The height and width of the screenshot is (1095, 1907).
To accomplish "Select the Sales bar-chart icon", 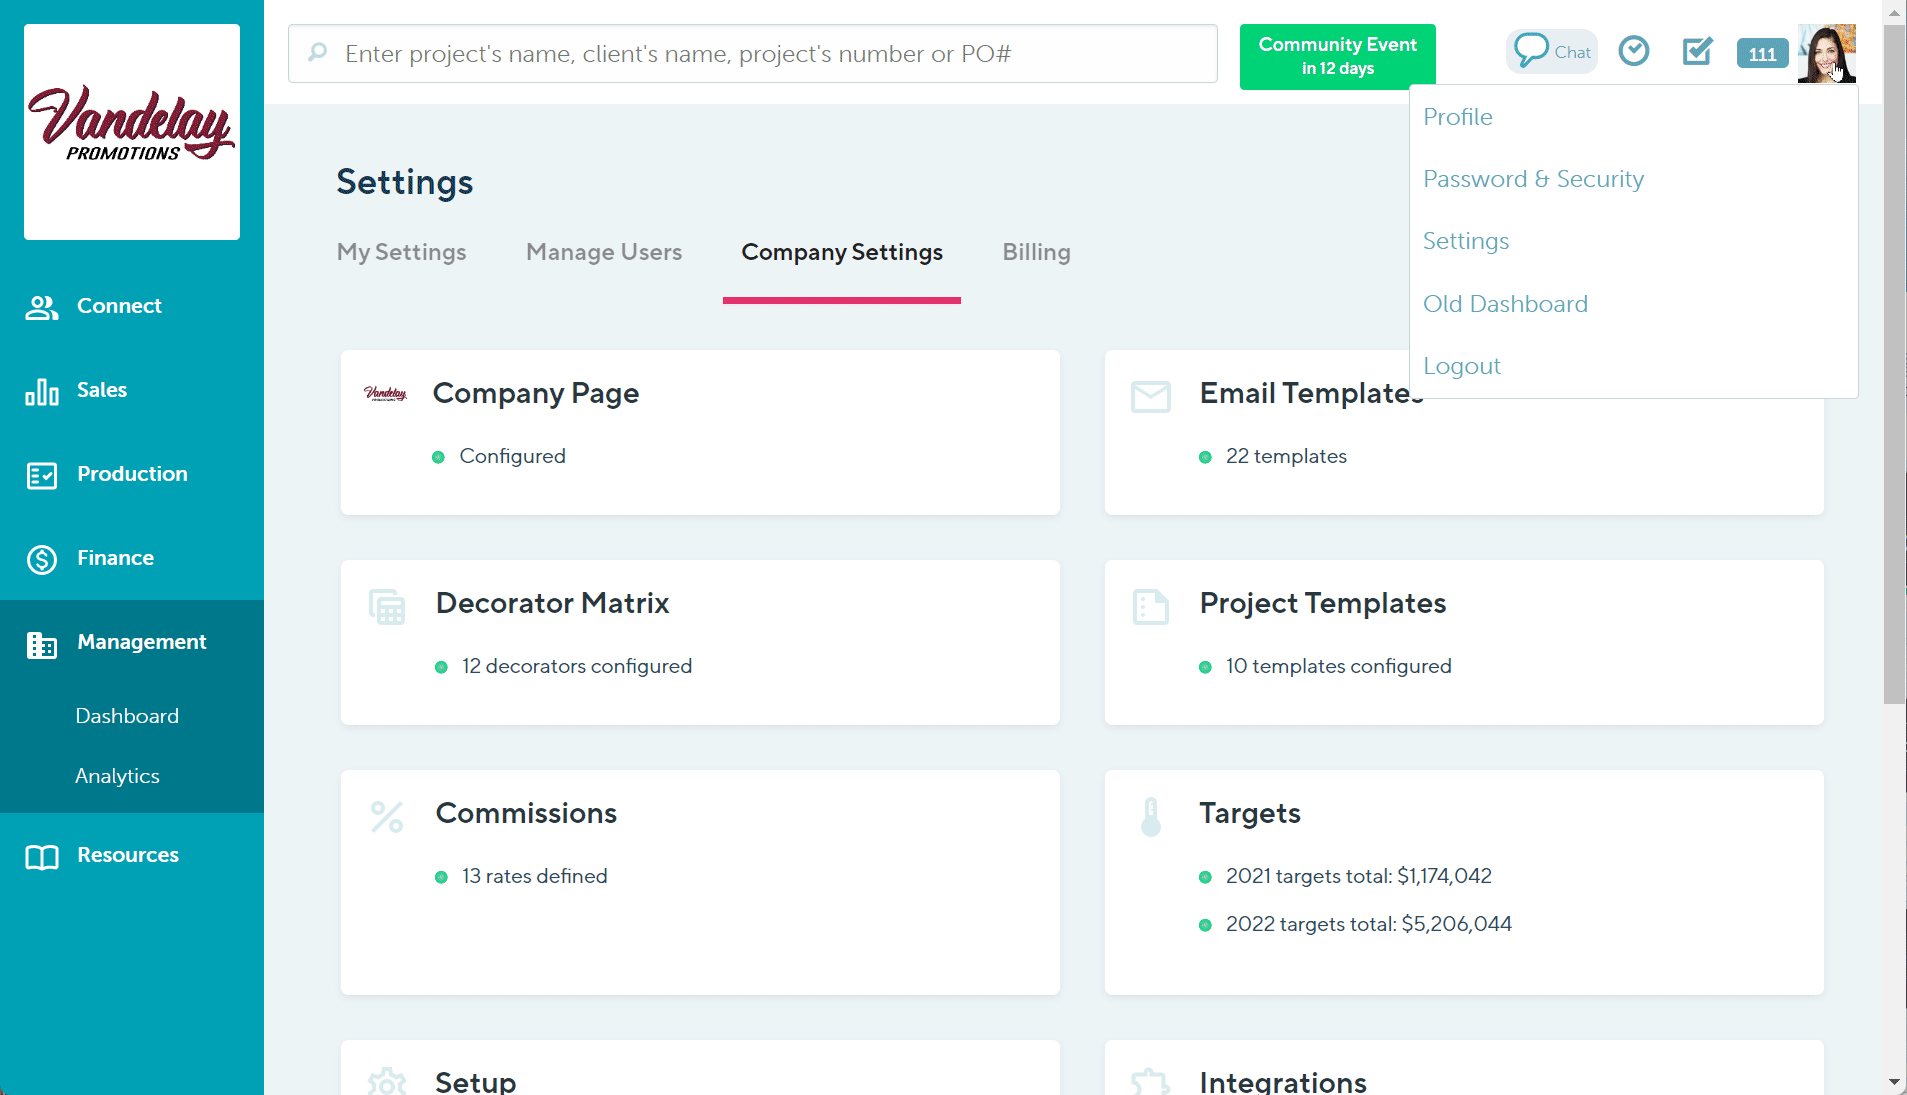I will click(41, 392).
